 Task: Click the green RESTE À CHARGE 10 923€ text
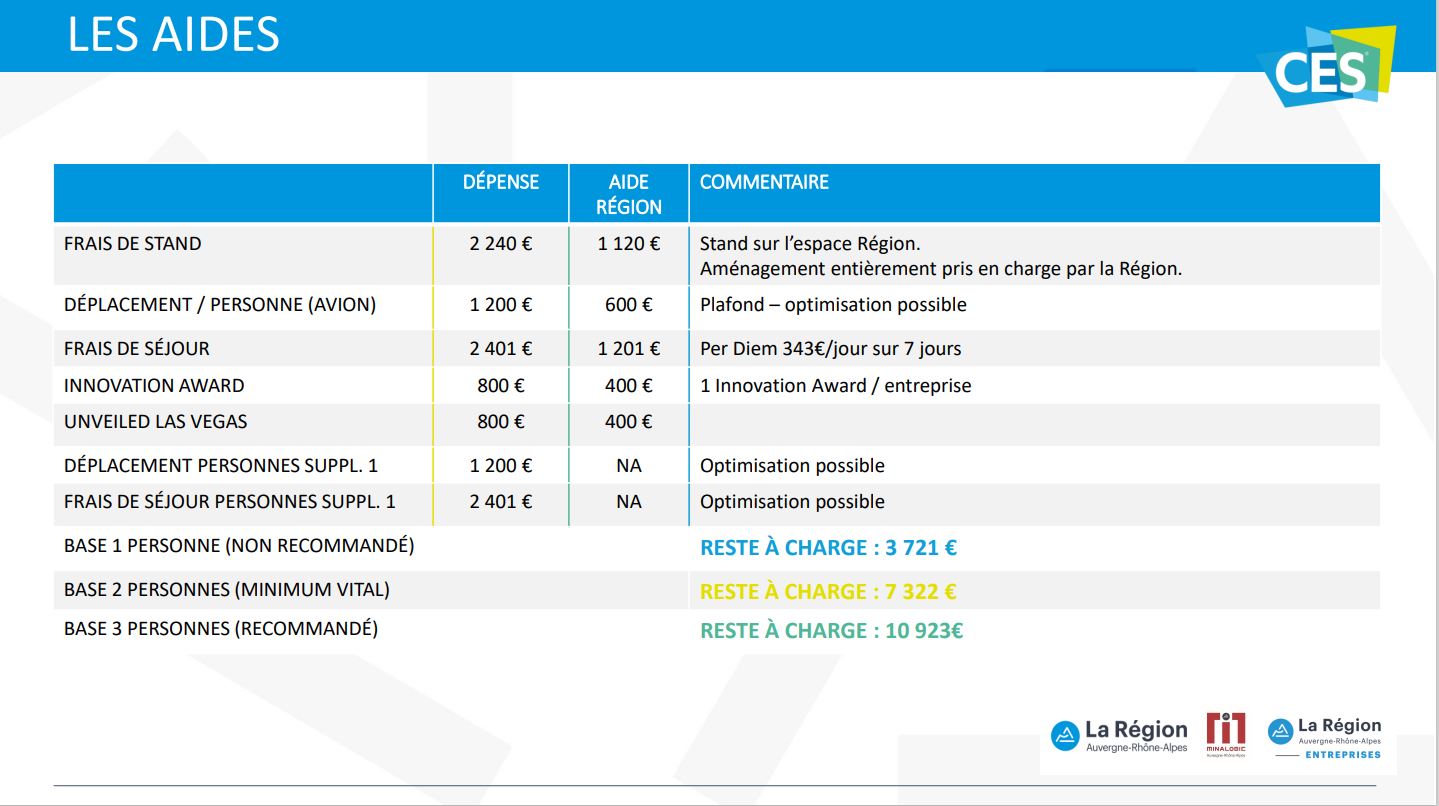(831, 631)
